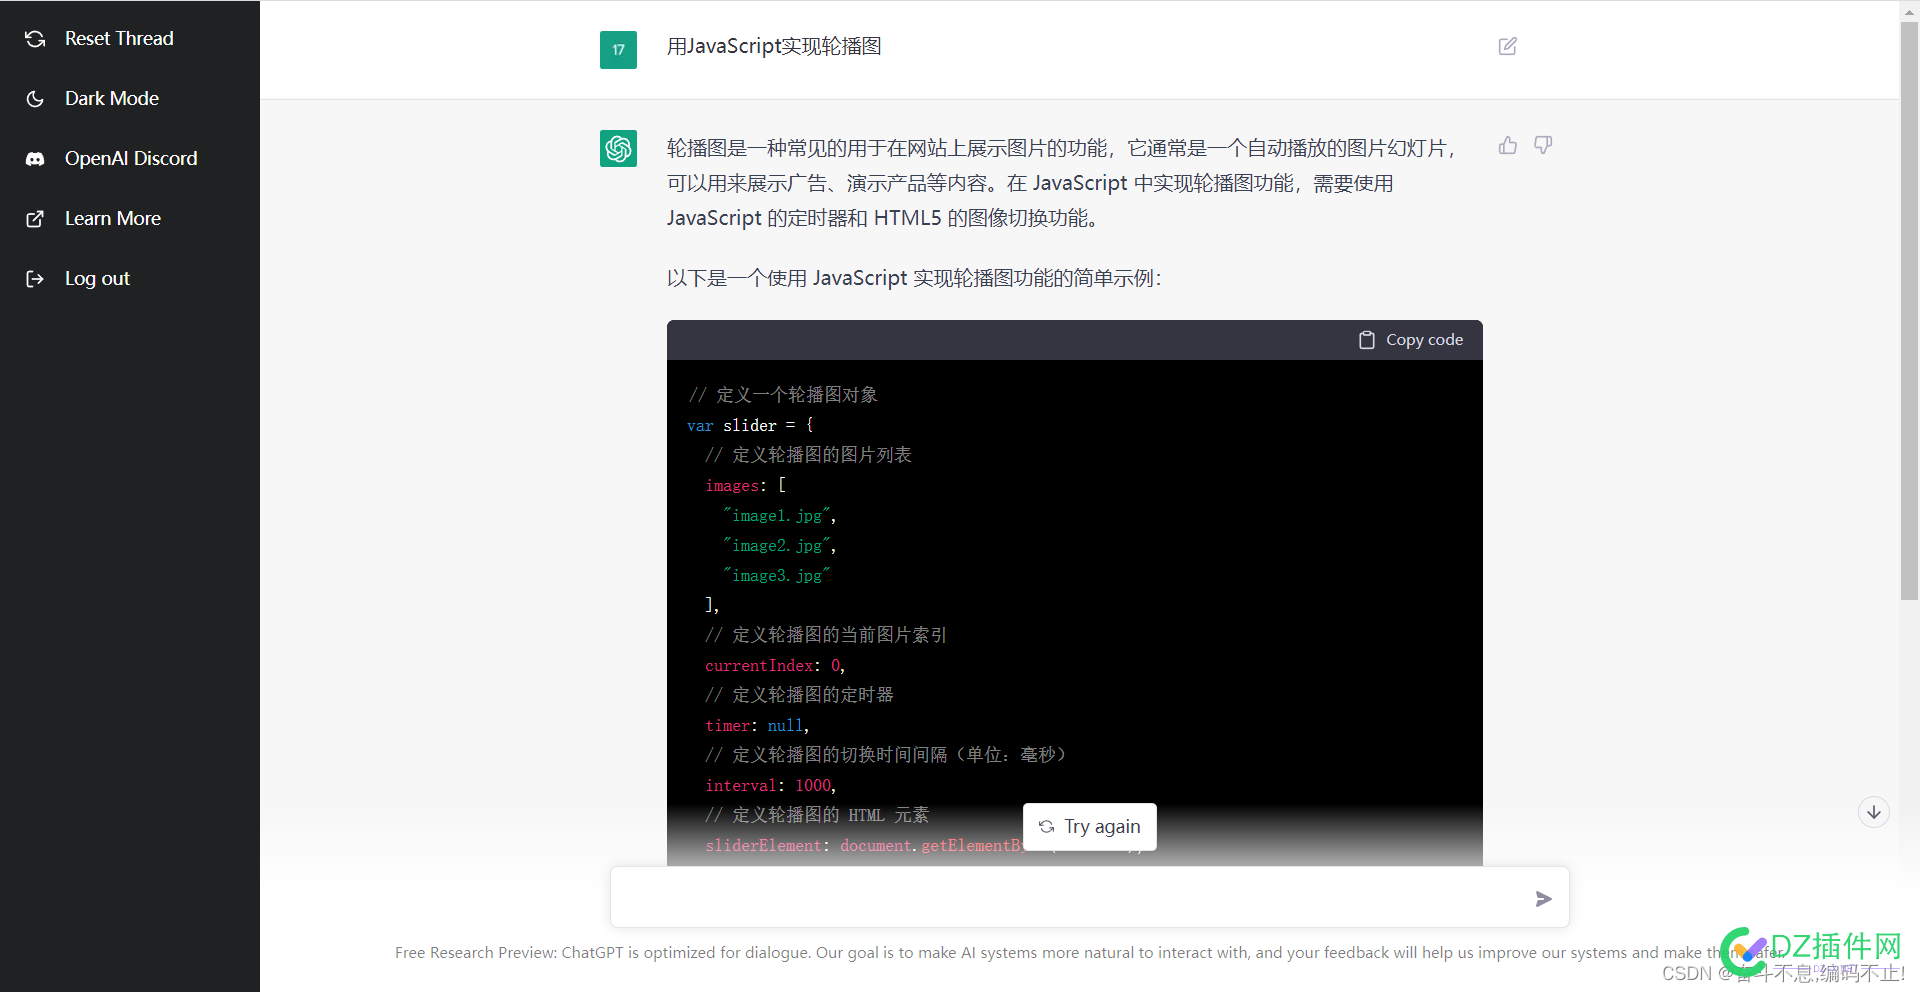Click the Reset Thread refresh icon
Viewport: 1920px width, 992px height.
tap(35, 39)
